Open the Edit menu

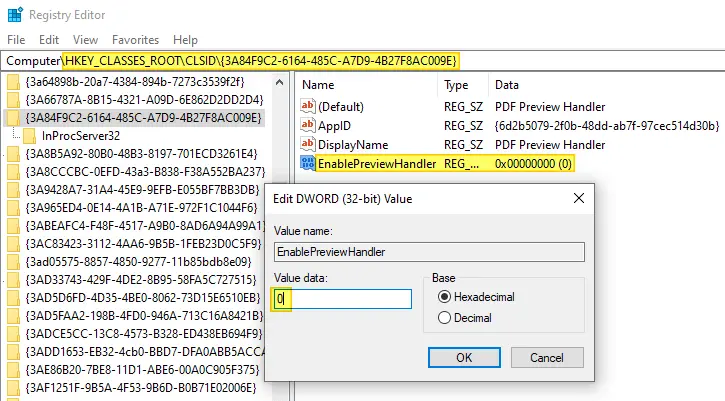[x=49, y=40]
